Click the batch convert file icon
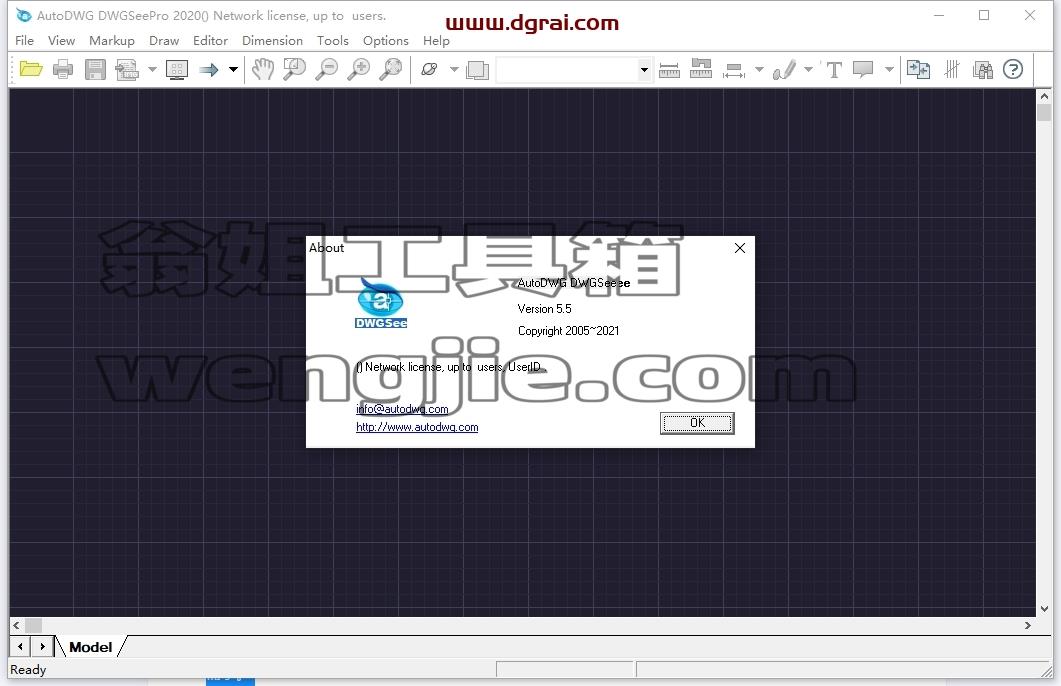The image size is (1061, 686). [127, 69]
